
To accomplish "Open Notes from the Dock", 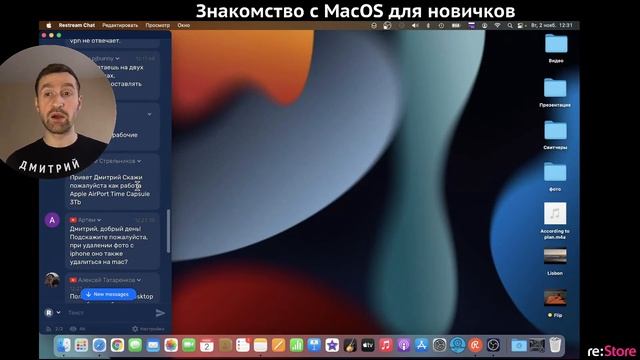I will (260, 345).
